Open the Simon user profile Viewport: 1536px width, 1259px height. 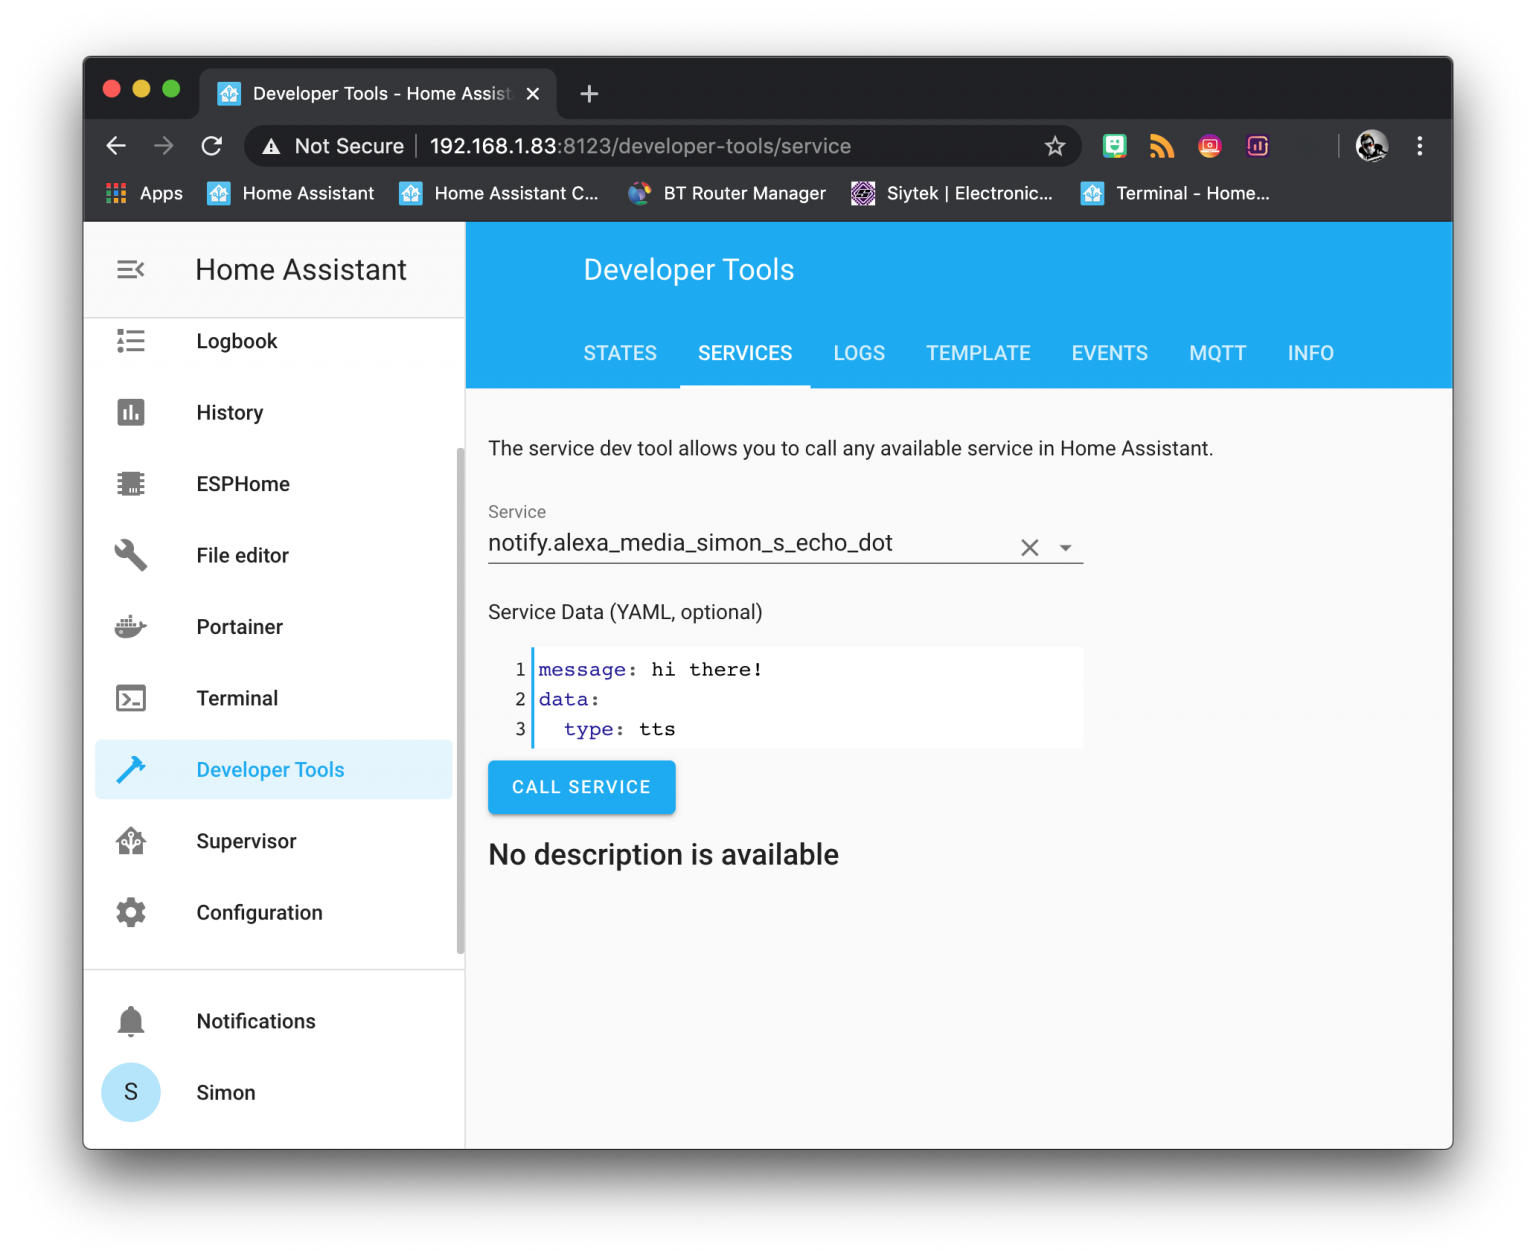coord(131,1092)
